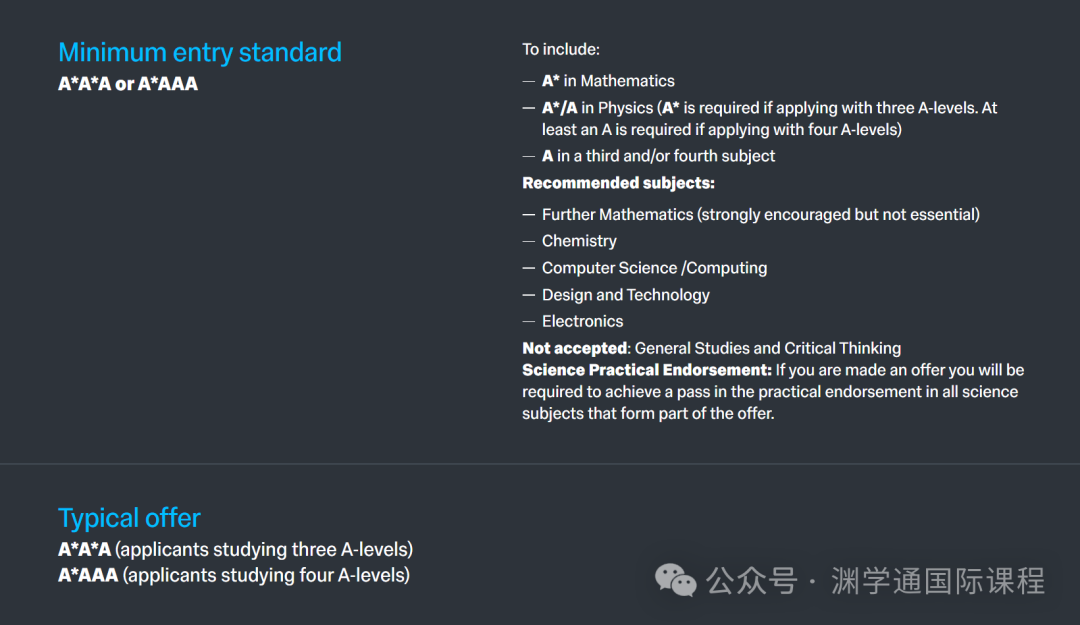1080x625 pixels.
Task: Click the "A* in Mathematics" list item
Action: tap(608, 81)
